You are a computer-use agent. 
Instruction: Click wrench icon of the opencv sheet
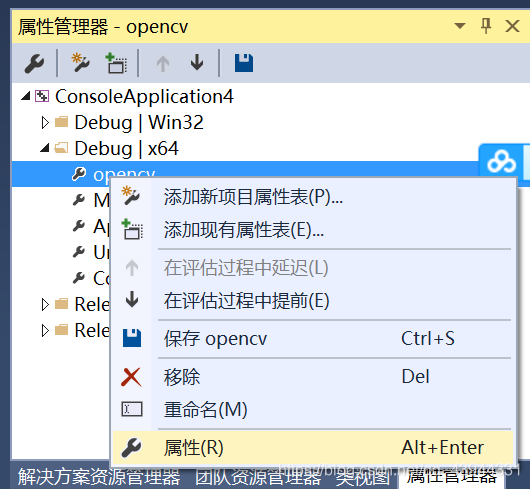(x=79, y=174)
